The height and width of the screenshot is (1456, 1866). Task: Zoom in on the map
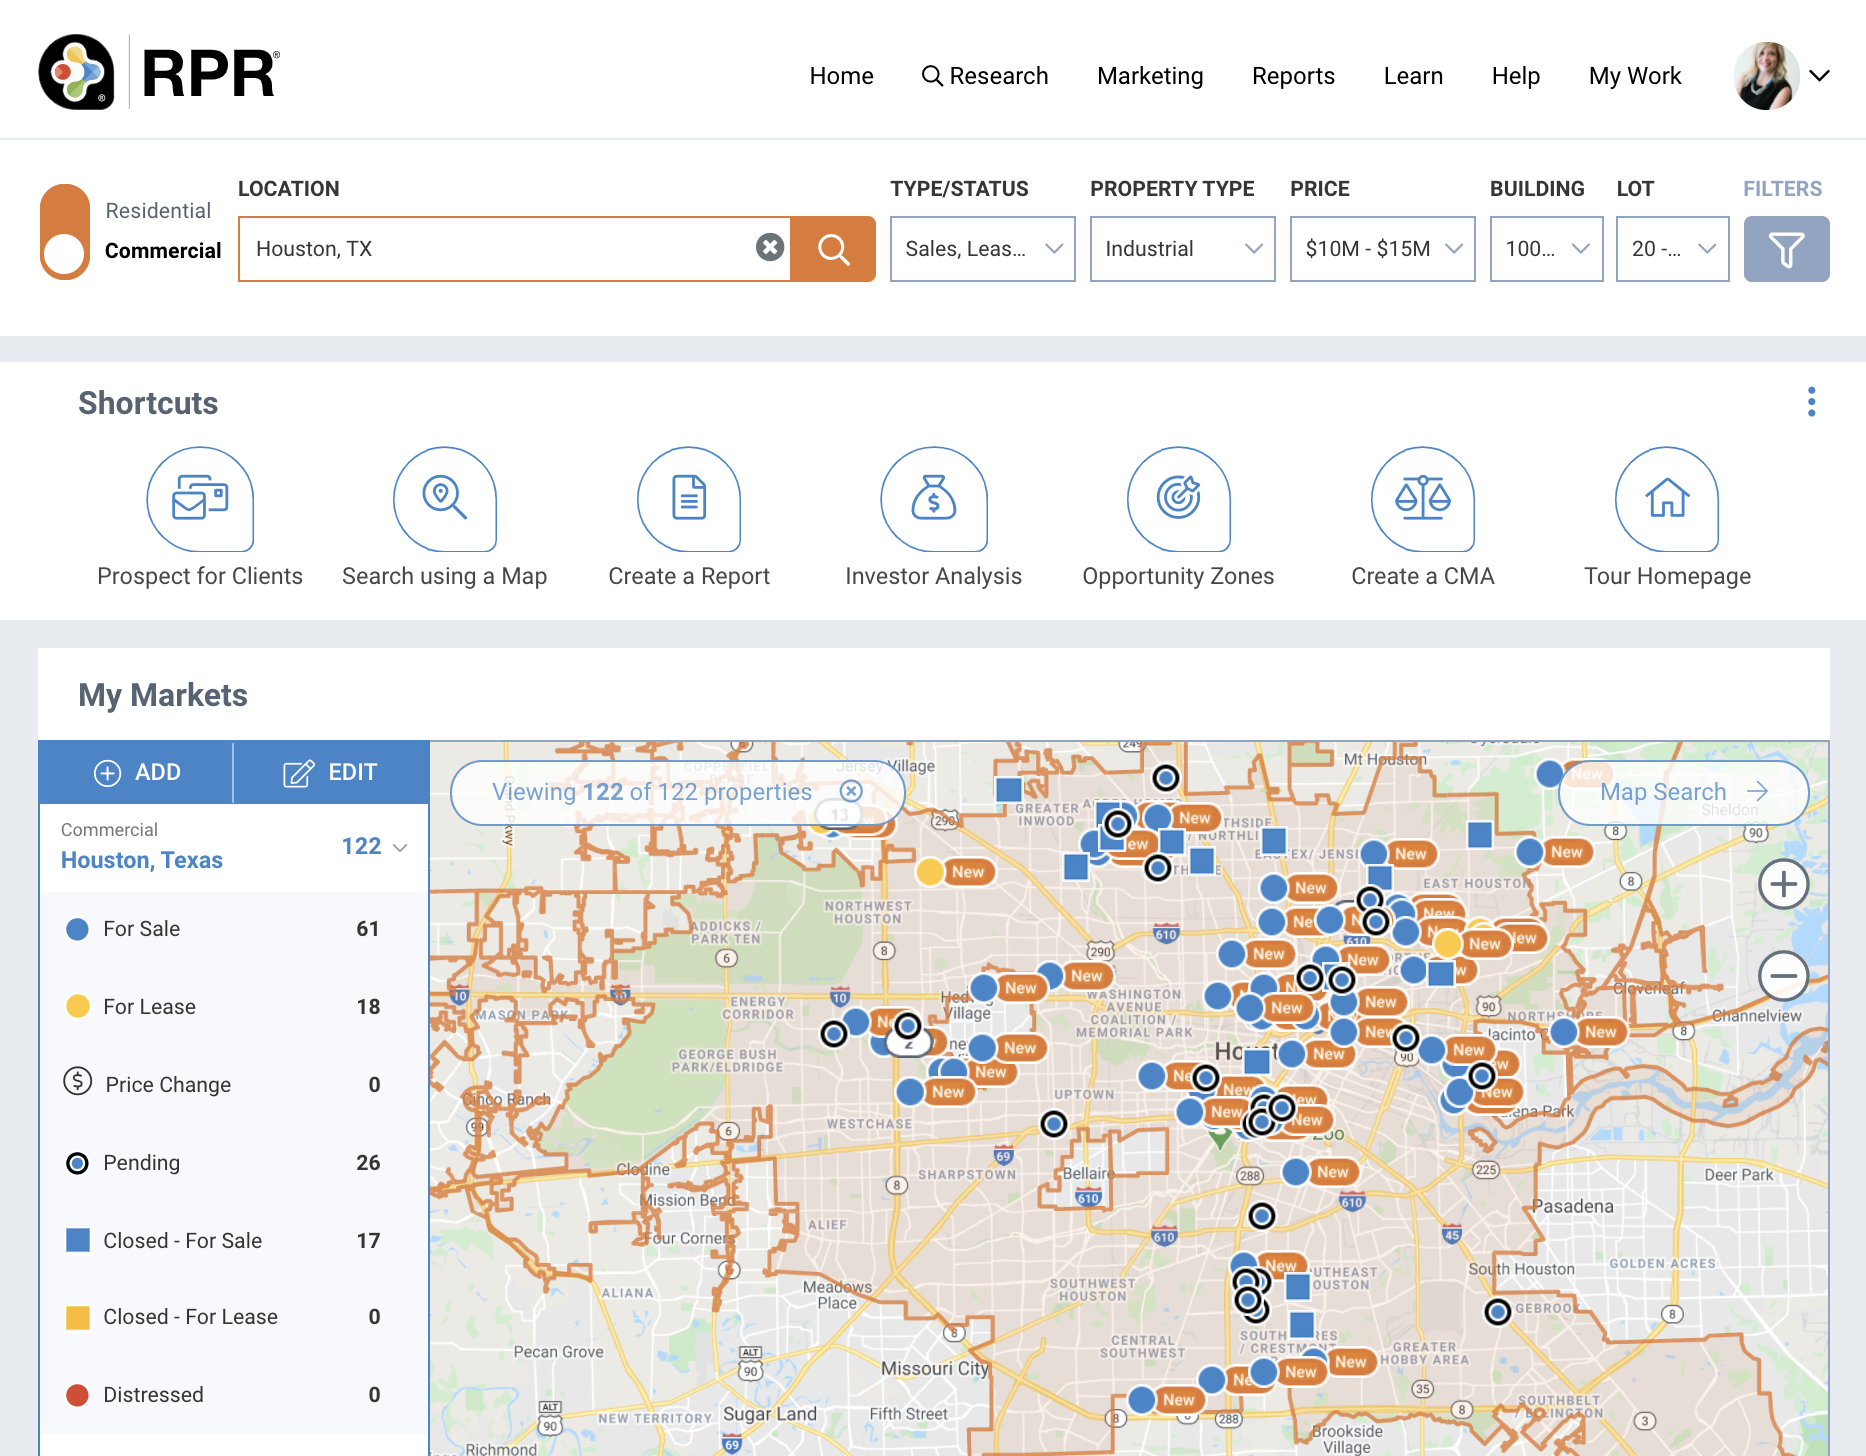click(1784, 884)
